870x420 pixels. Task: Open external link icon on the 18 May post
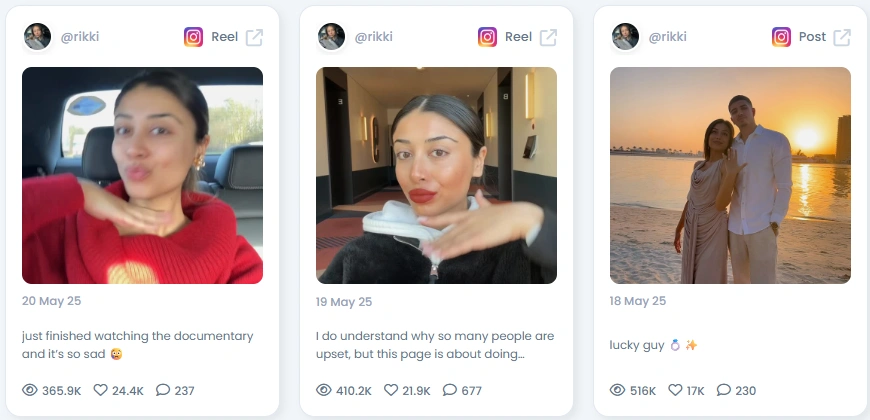point(842,37)
